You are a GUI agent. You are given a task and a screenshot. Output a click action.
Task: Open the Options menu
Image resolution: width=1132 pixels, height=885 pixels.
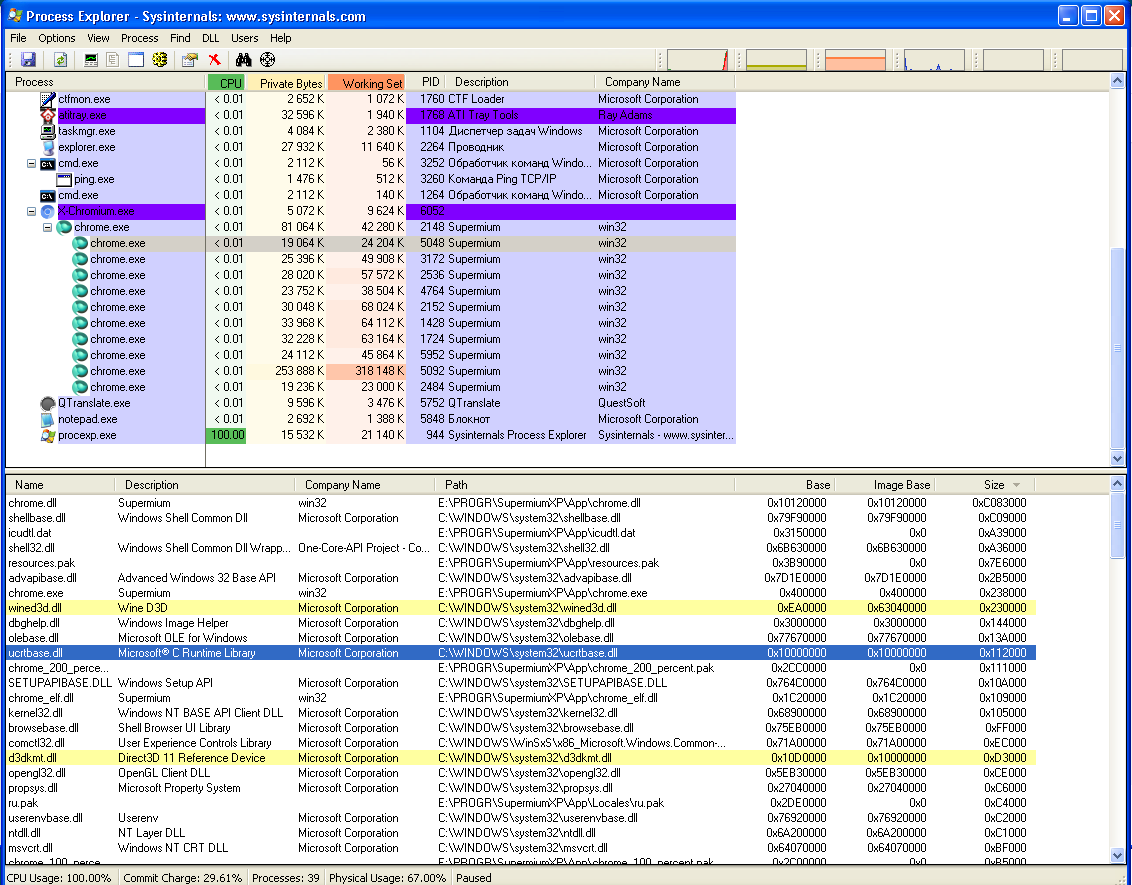[56, 38]
